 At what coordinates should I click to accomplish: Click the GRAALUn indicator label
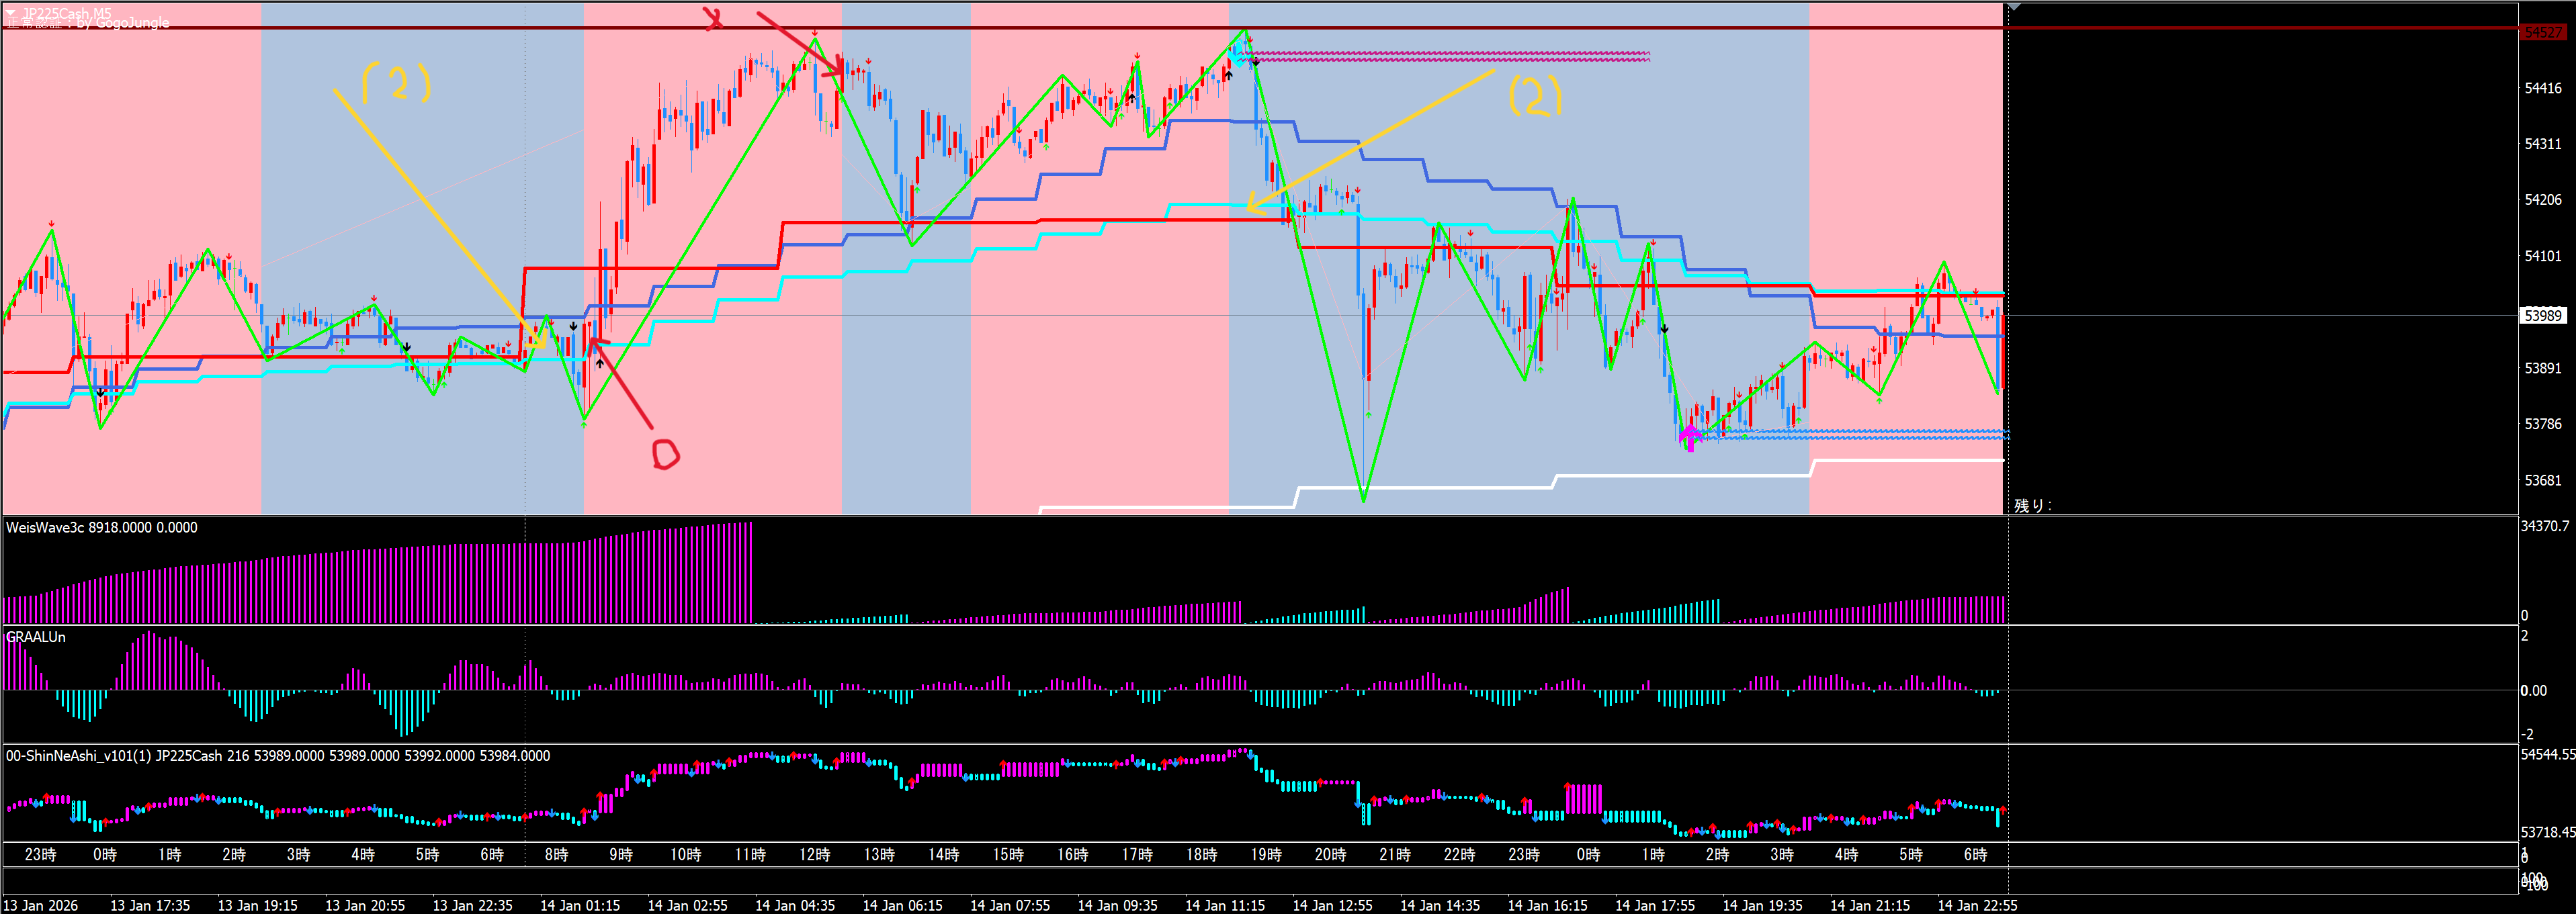[36, 637]
